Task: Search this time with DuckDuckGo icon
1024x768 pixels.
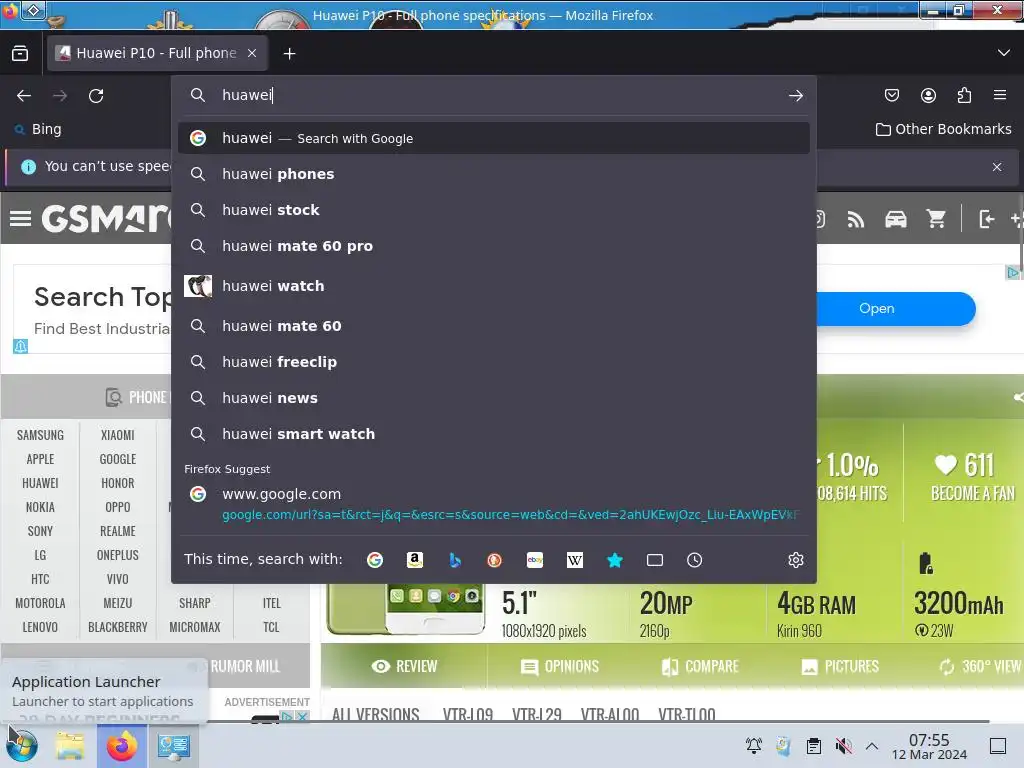Action: pyautogui.click(x=494, y=560)
